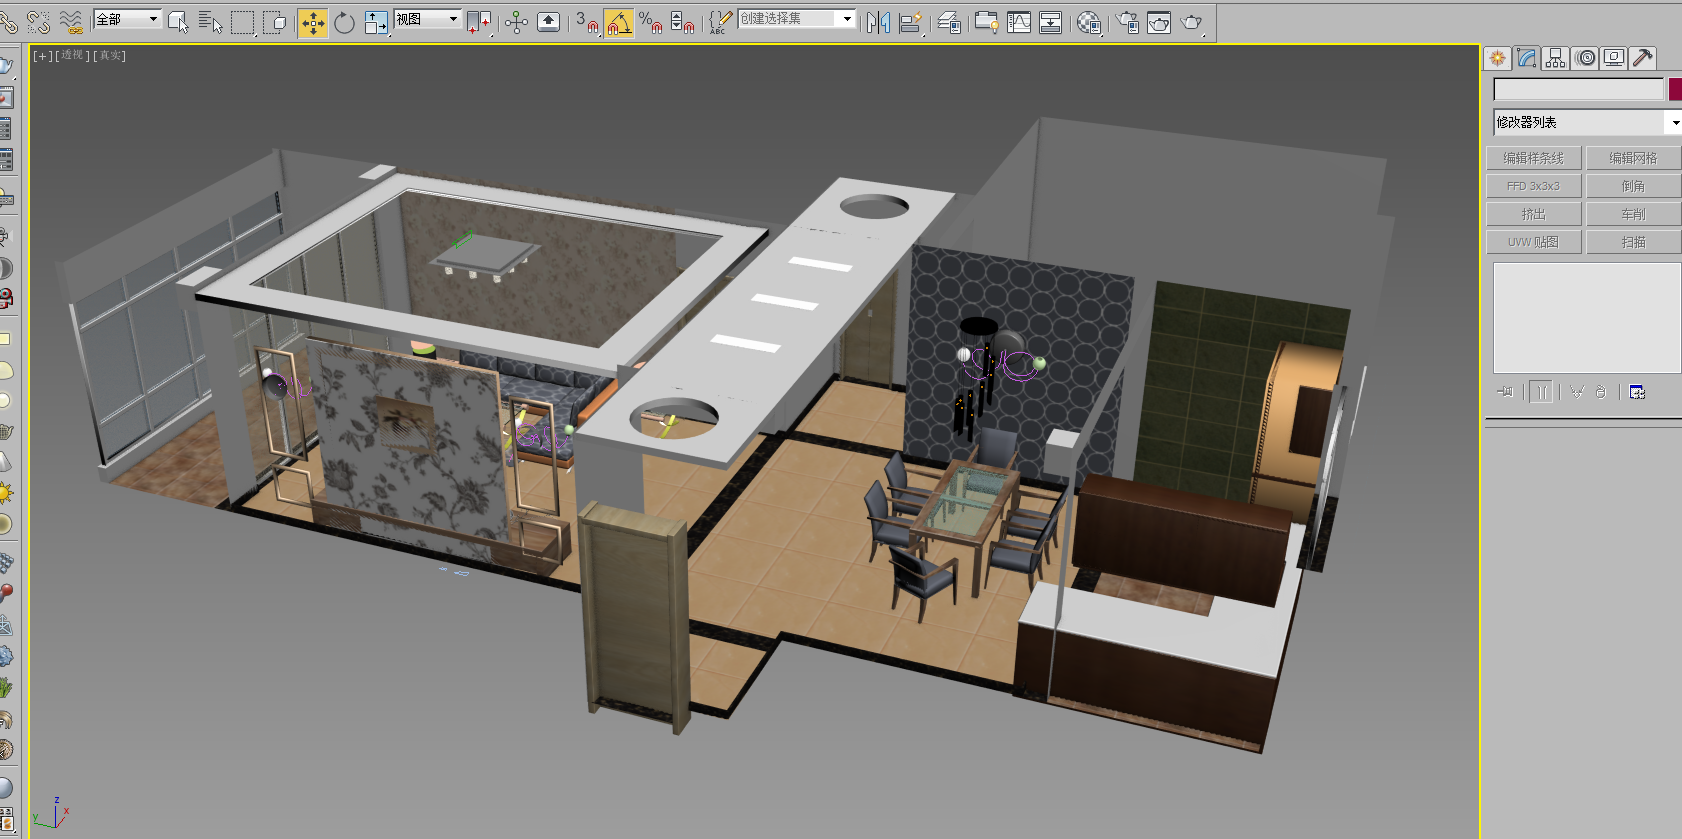Toggle the Percent Snap button
This screenshot has width=1682, height=839.
click(x=650, y=22)
